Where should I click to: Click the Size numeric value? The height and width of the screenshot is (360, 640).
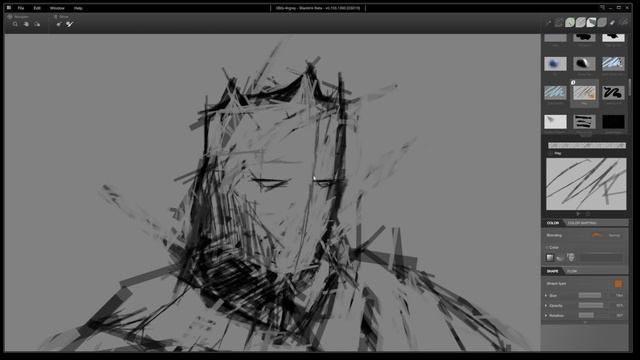619,296
